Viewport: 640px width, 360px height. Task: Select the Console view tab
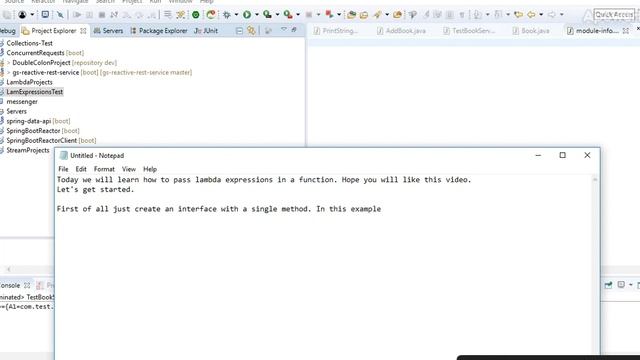point(10,285)
